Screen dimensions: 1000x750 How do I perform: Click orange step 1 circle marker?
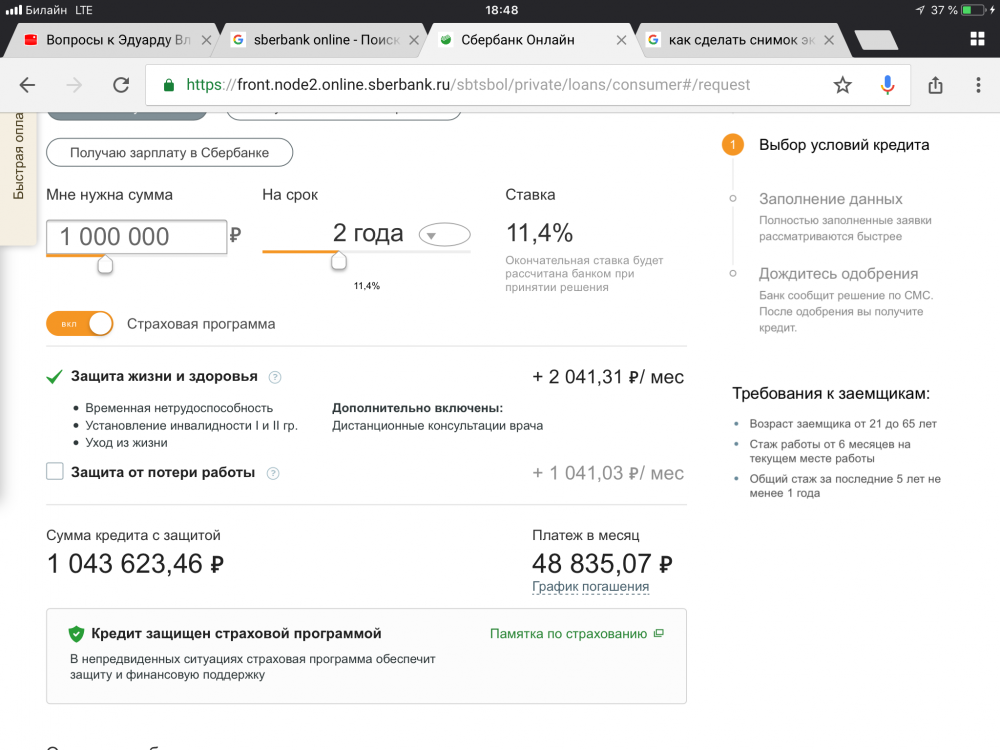733,145
